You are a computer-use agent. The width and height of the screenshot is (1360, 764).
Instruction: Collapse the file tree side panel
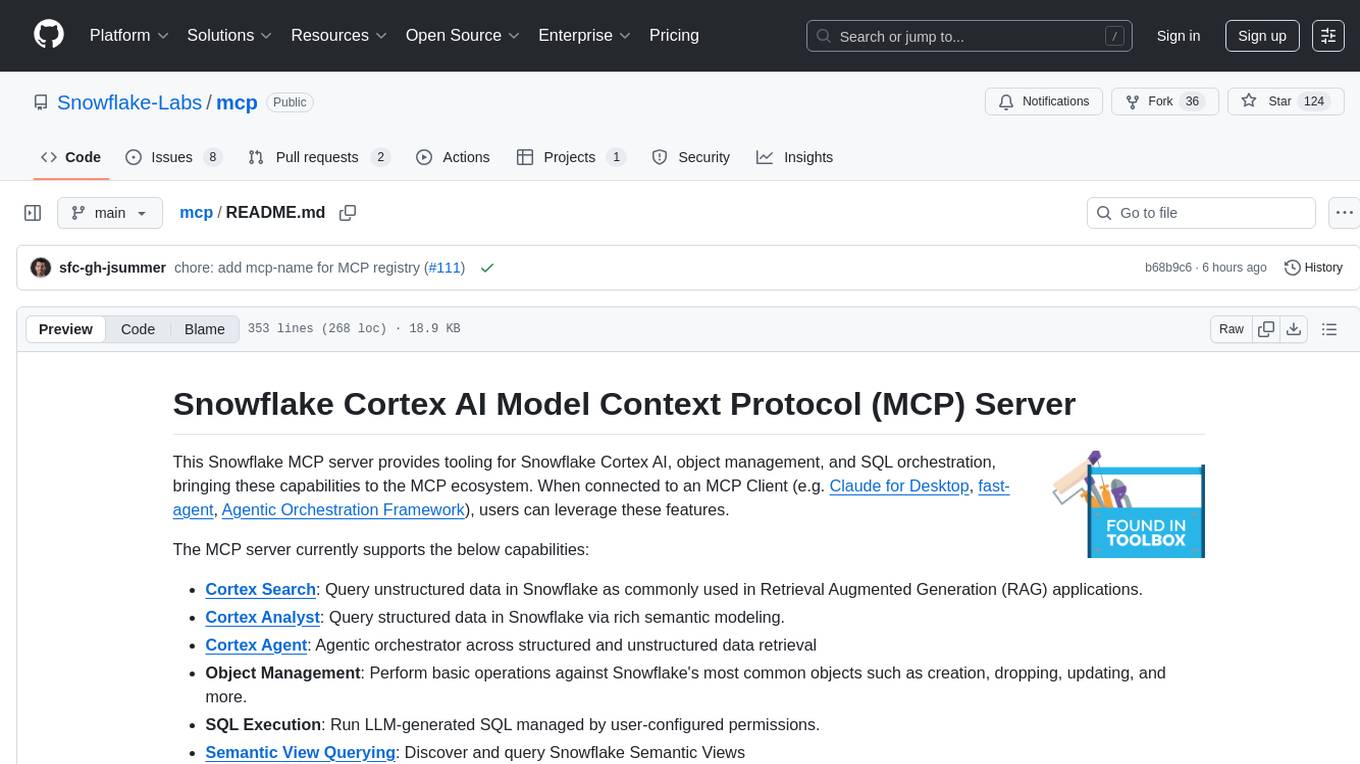pos(33,213)
